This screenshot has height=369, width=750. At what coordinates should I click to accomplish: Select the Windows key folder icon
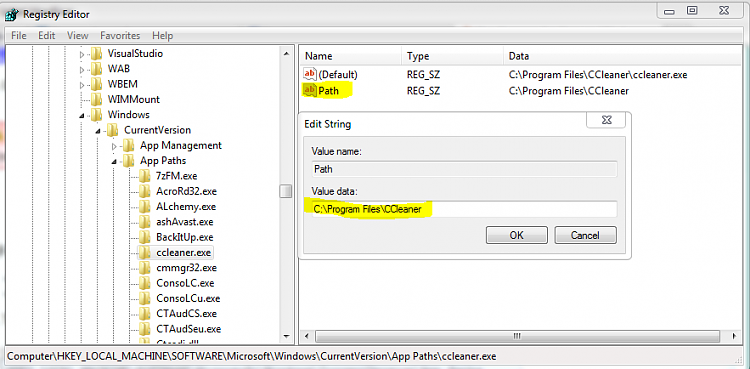97,115
